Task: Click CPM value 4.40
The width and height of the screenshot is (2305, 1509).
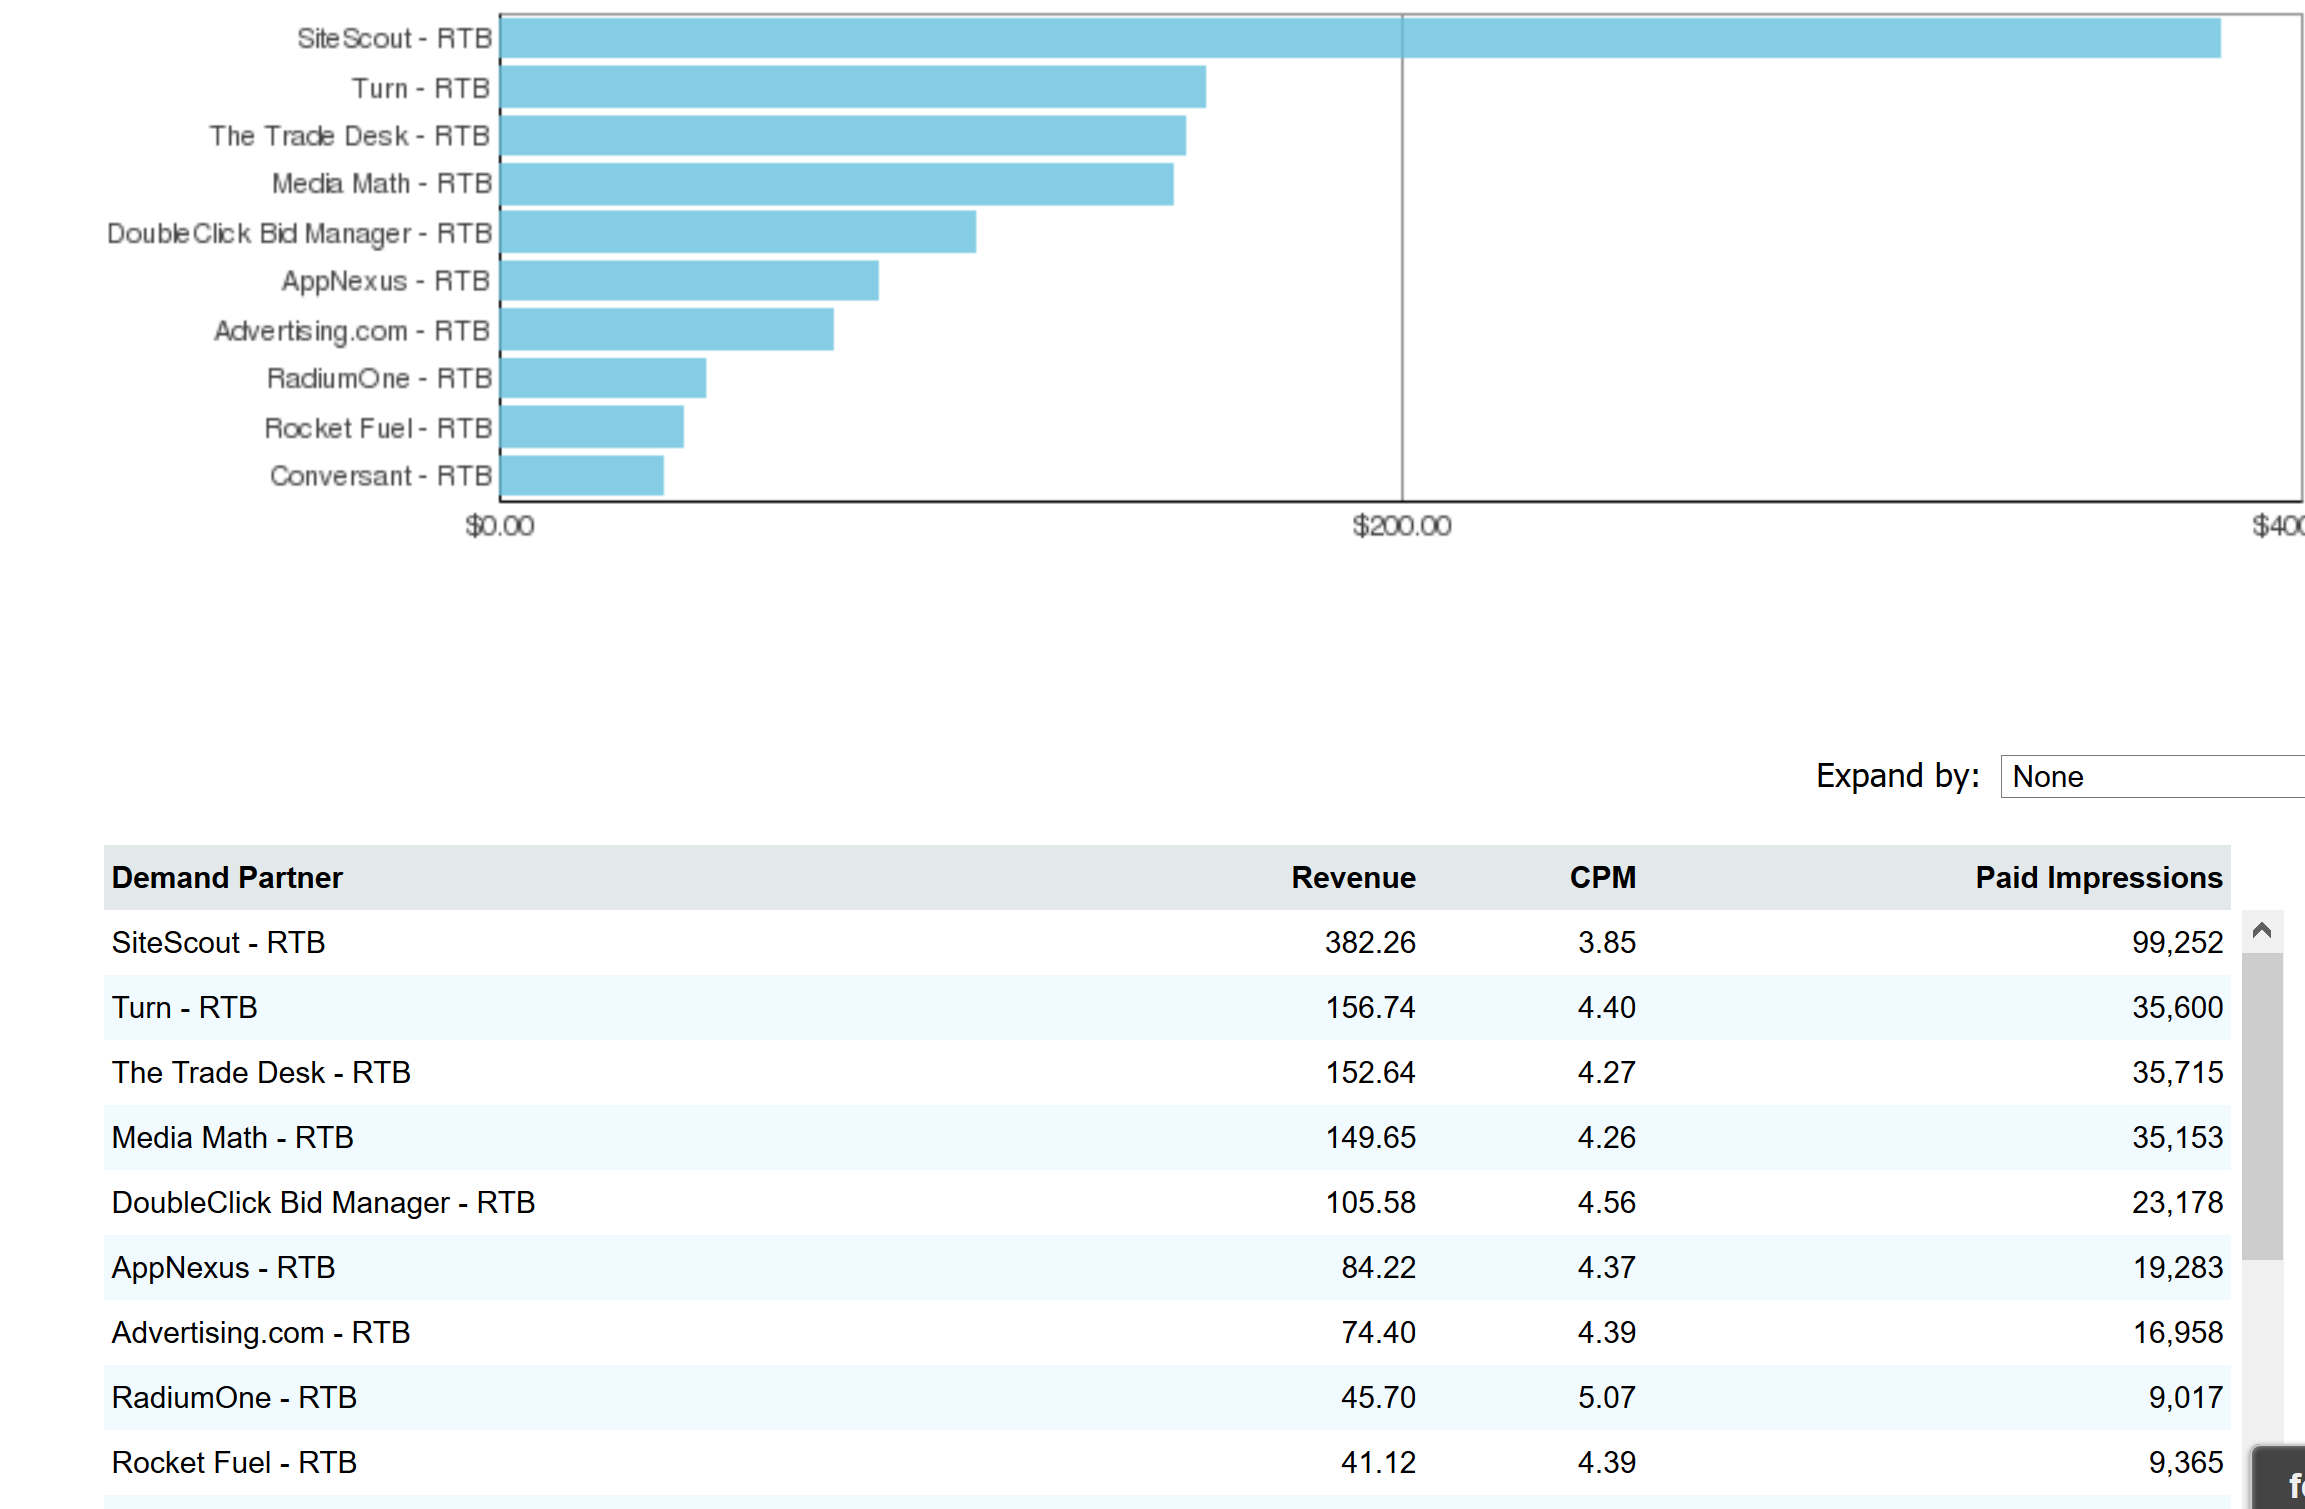Action: coord(1607,1007)
